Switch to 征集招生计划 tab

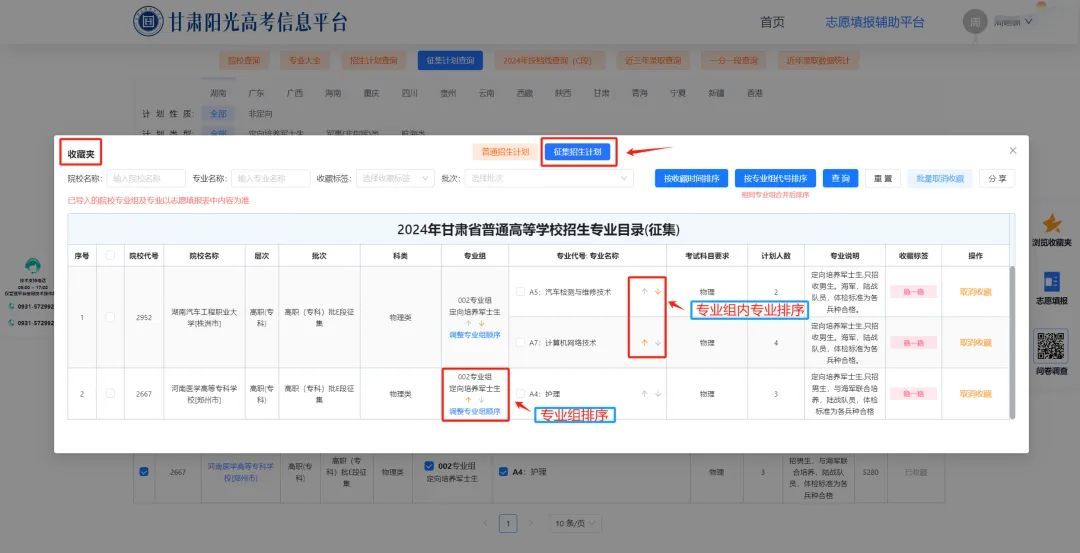pyautogui.click(x=577, y=152)
